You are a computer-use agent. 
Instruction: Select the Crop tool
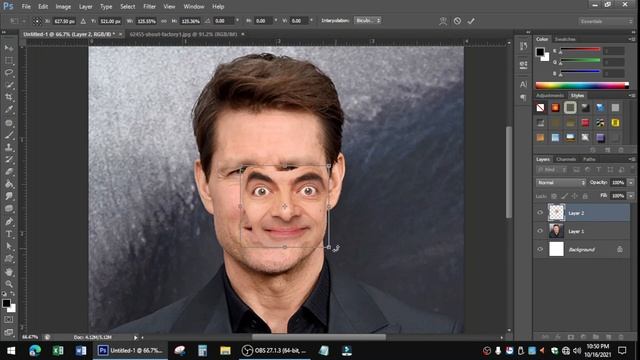pyautogui.click(x=9, y=97)
